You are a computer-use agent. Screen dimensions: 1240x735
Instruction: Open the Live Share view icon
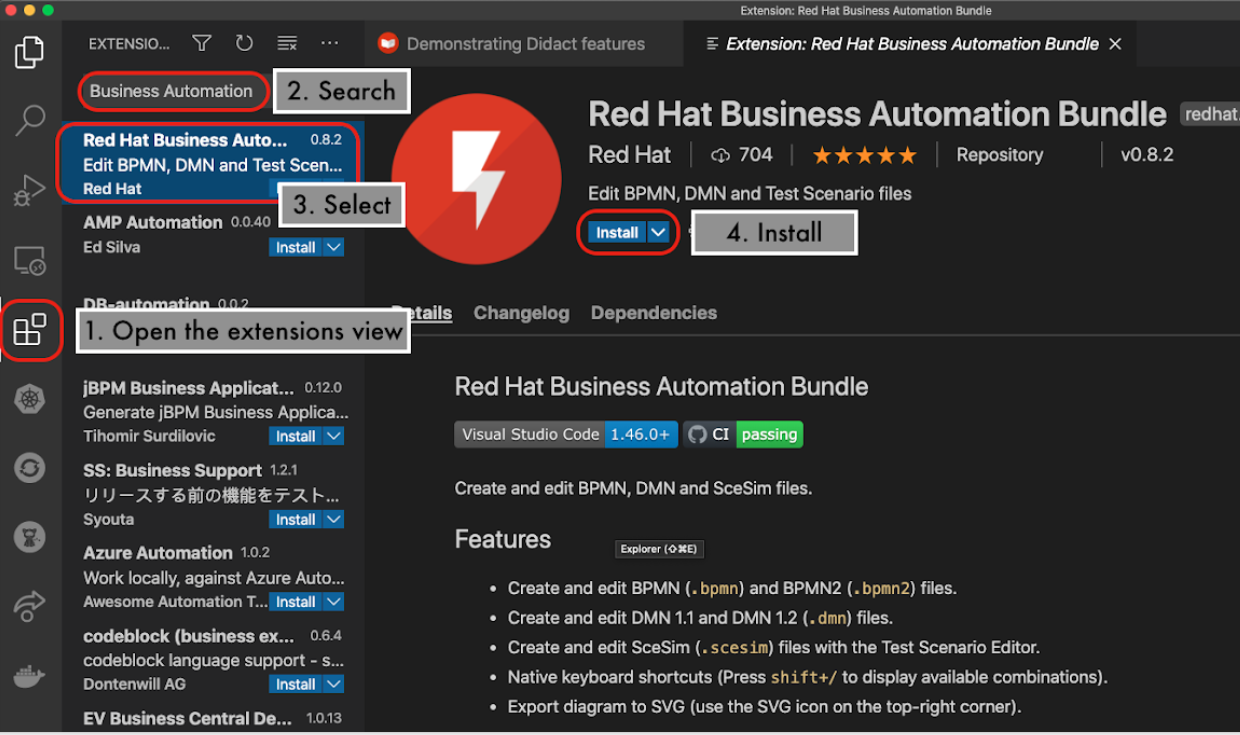pyautogui.click(x=30, y=606)
